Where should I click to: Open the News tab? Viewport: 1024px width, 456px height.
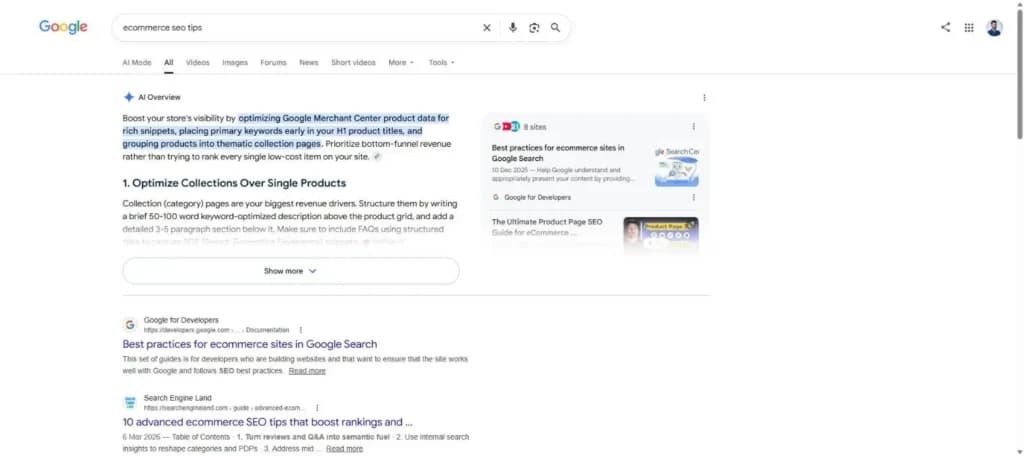click(x=309, y=63)
